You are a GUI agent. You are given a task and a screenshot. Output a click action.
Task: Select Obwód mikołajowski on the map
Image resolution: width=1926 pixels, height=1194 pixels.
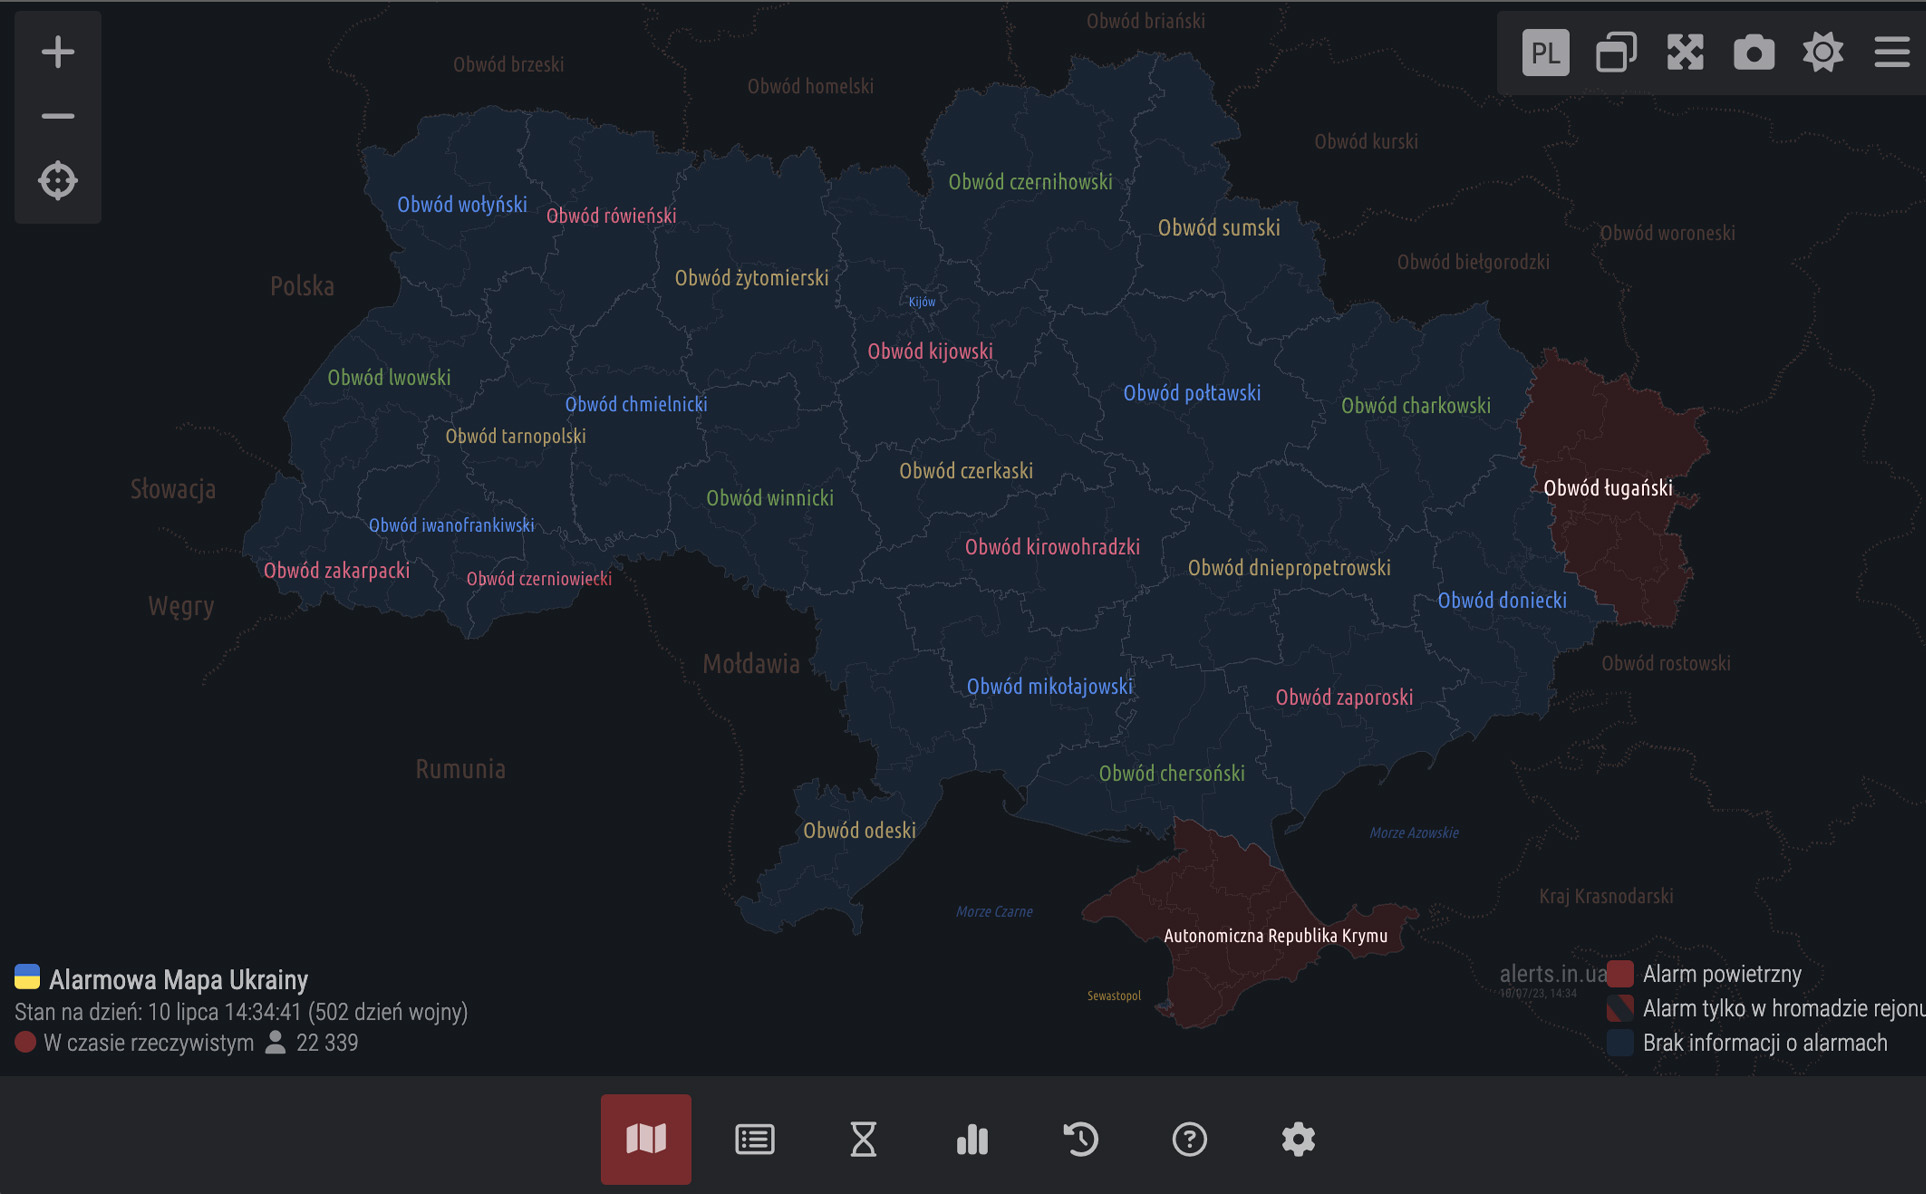click(1050, 686)
